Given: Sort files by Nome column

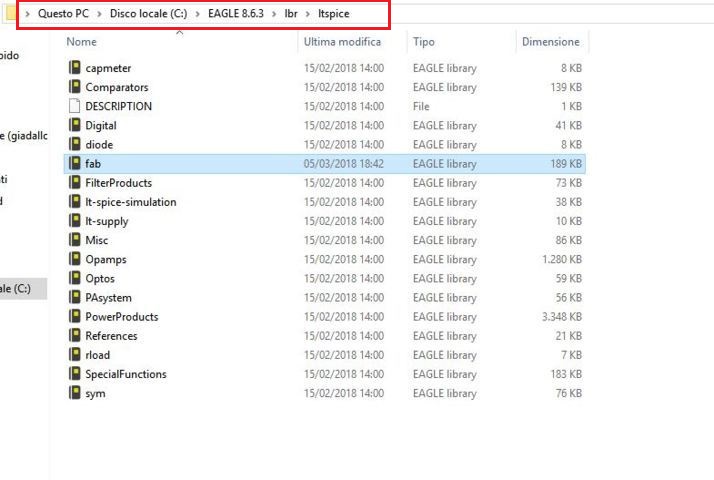Looking at the screenshot, I should (x=82, y=41).
